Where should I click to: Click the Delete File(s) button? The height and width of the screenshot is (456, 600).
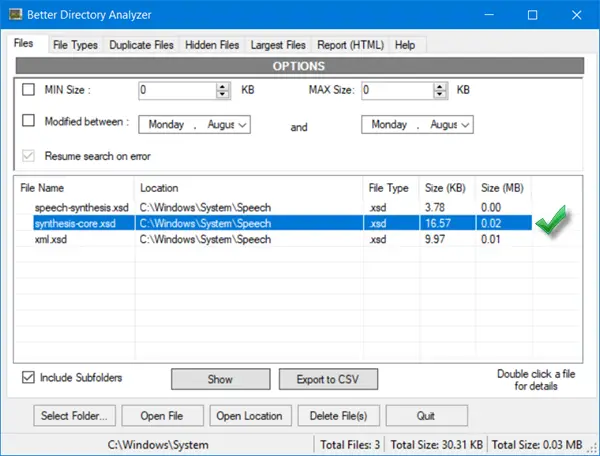pyautogui.click(x=339, y=416)
